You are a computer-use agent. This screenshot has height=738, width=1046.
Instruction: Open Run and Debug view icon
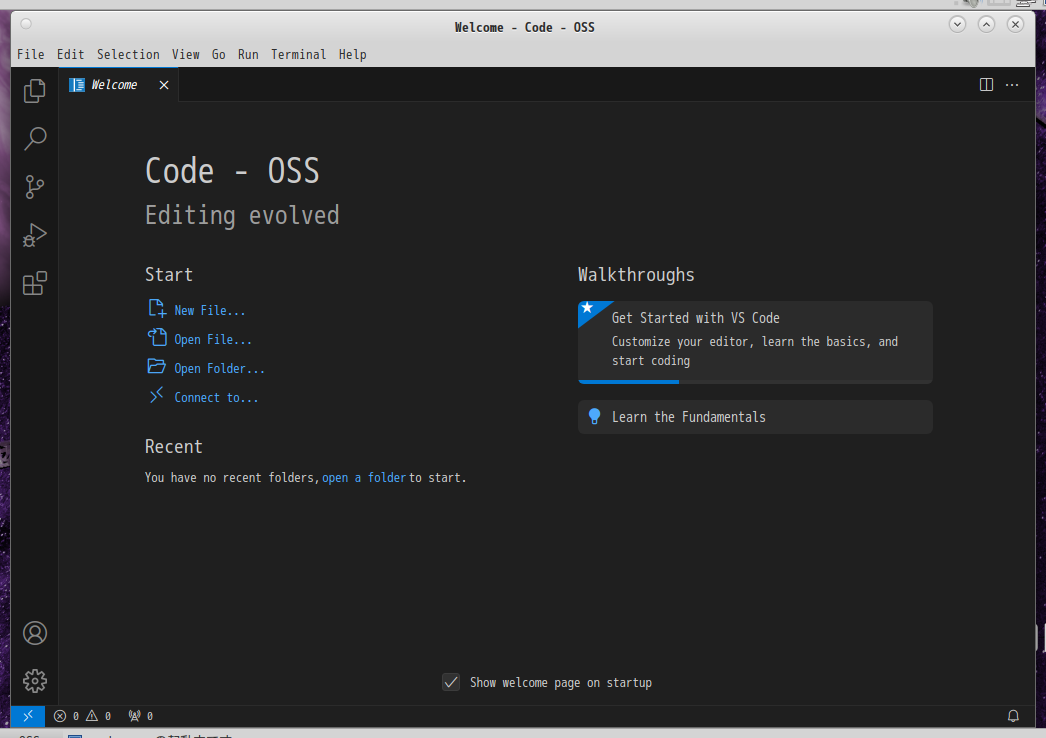pos(35,235)
